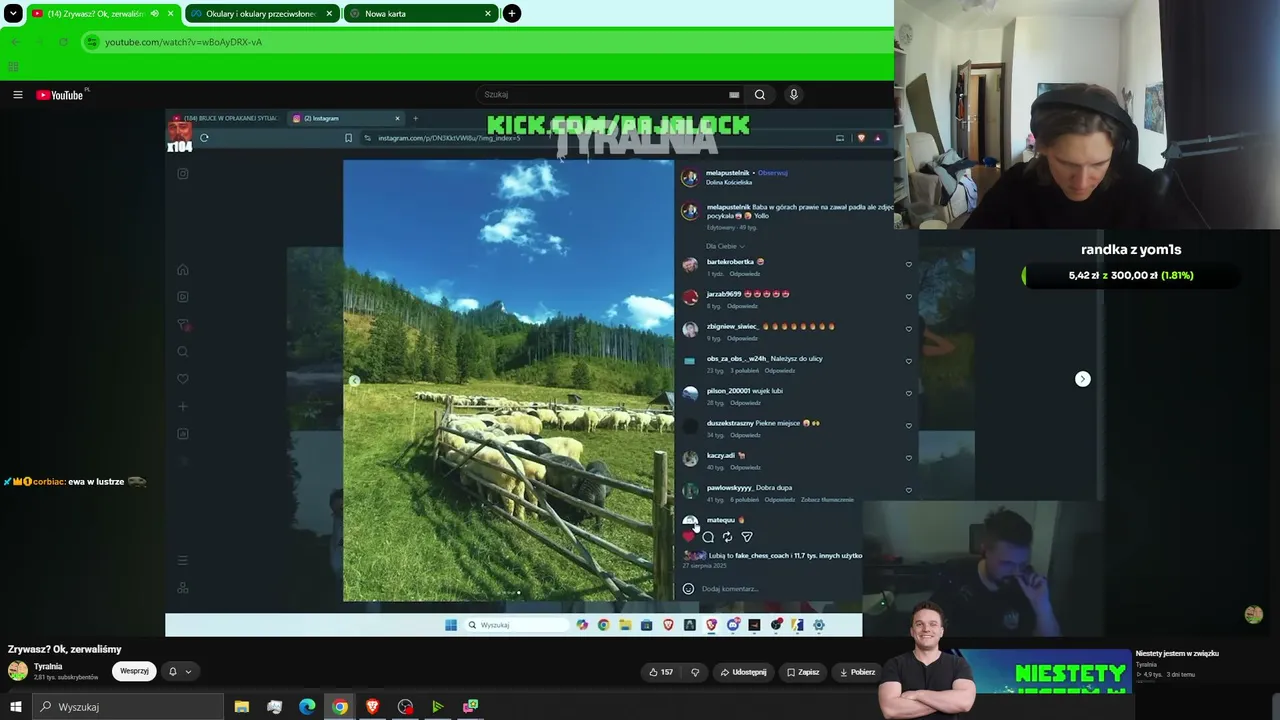
Task: Click the '2,81 tys. subskrybentów' subscriber count
Action: 66,678
